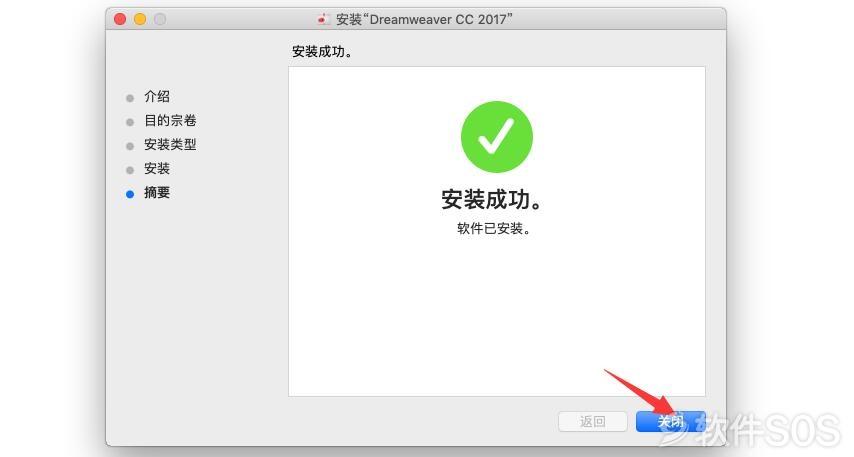Viewport: 854px width, 457px height.
Task: Click the blue bullet beside 摘要
Action: (x=130, y=194)
